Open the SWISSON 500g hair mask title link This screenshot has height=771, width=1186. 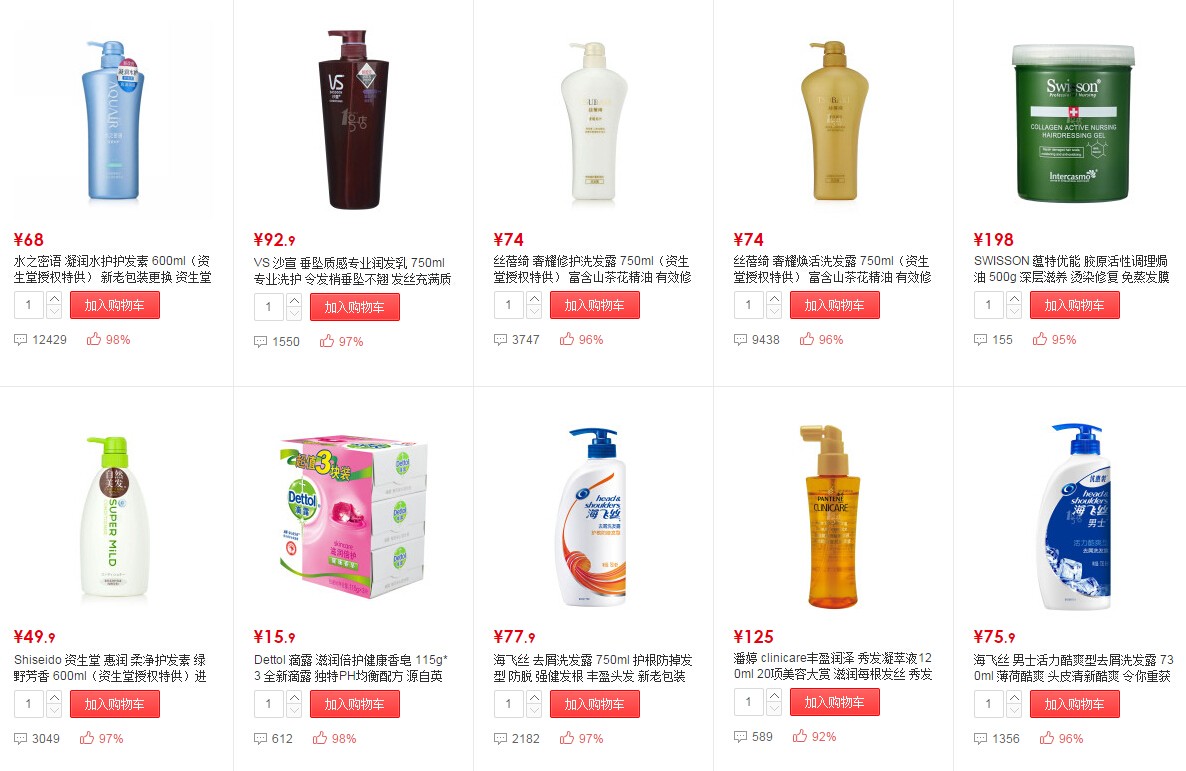click(x=1071, y=269)
